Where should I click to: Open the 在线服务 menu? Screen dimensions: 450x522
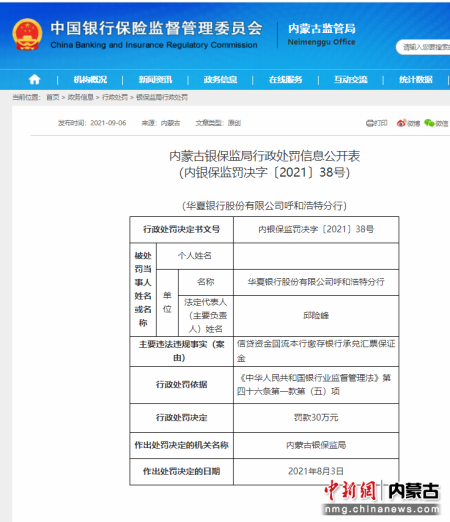tap(285, 79)
